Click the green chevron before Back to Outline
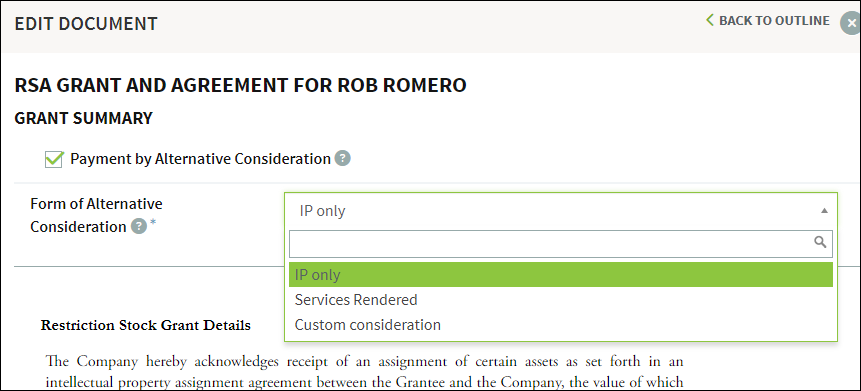The height and width of the screenshot is (391, 861). tap(709, 20)
